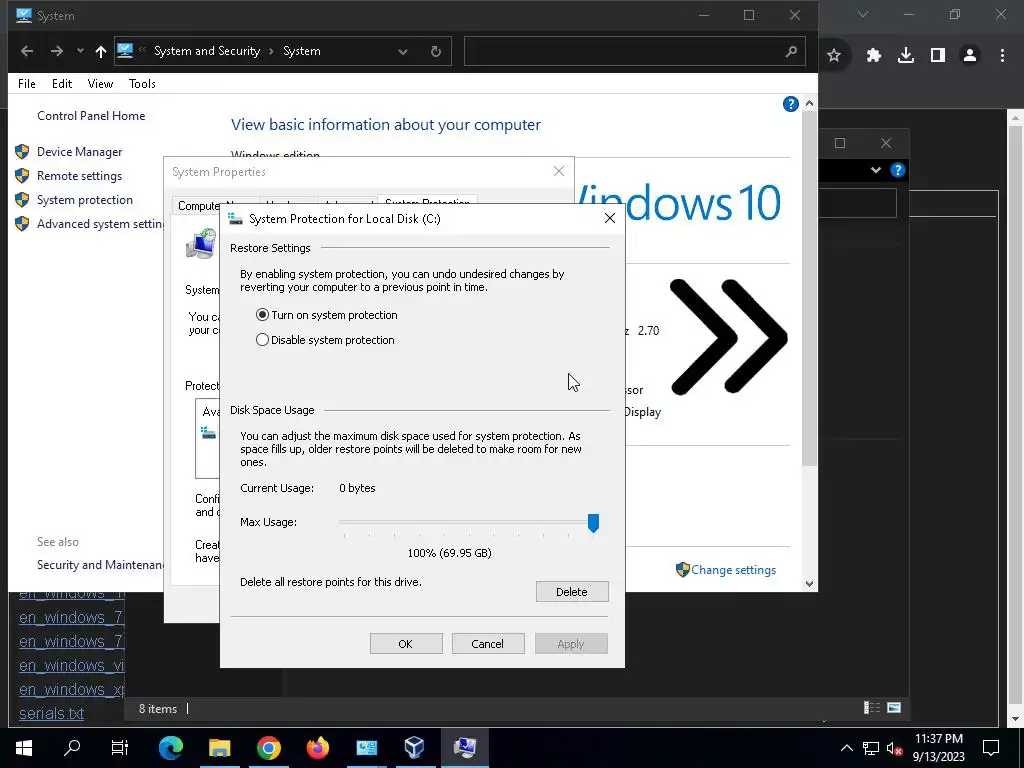
Task: Open the View menu
Action: (x=100, y=84)
